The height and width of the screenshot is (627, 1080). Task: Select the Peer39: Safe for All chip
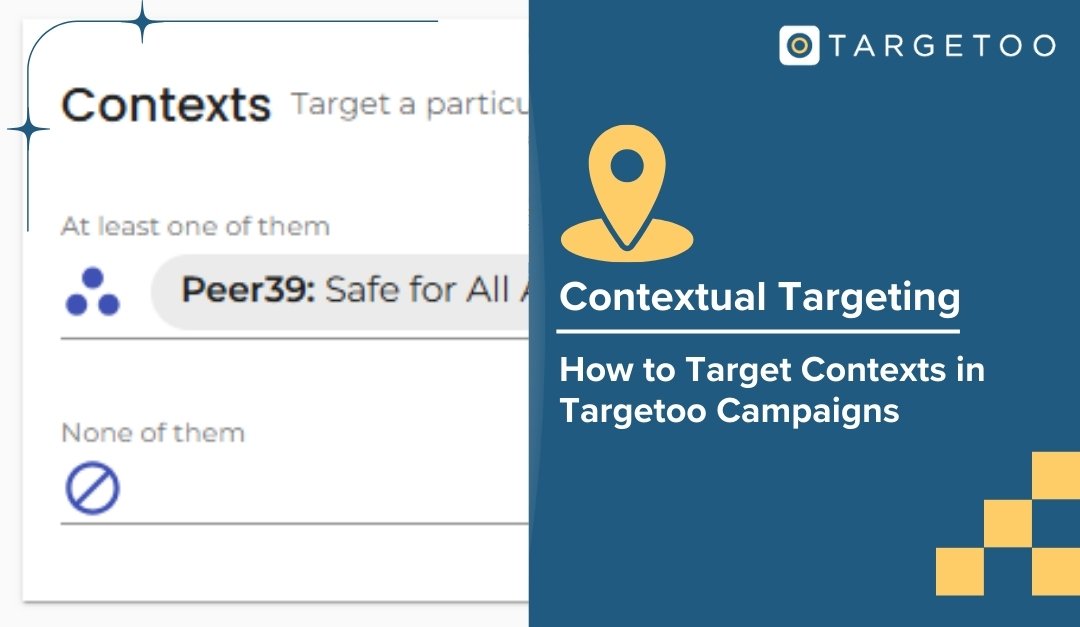(x=340, y=291)
